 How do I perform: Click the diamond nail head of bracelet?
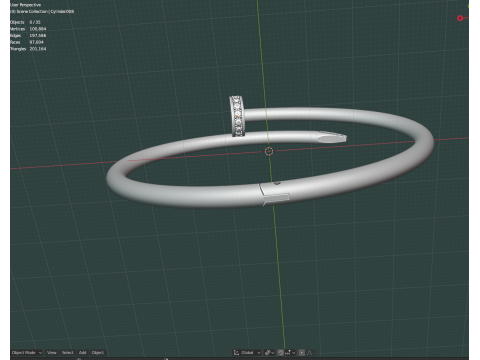pos(238,116)
